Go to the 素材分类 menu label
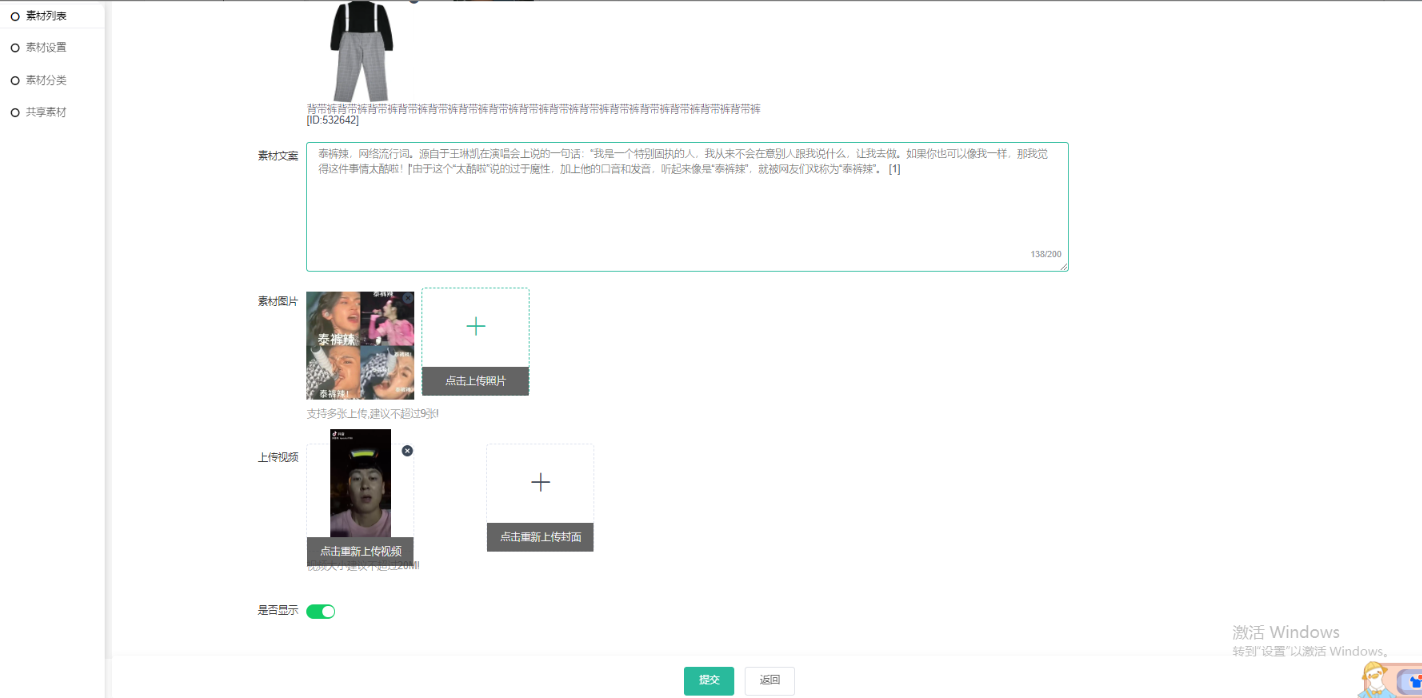 [x=46, y=80]
